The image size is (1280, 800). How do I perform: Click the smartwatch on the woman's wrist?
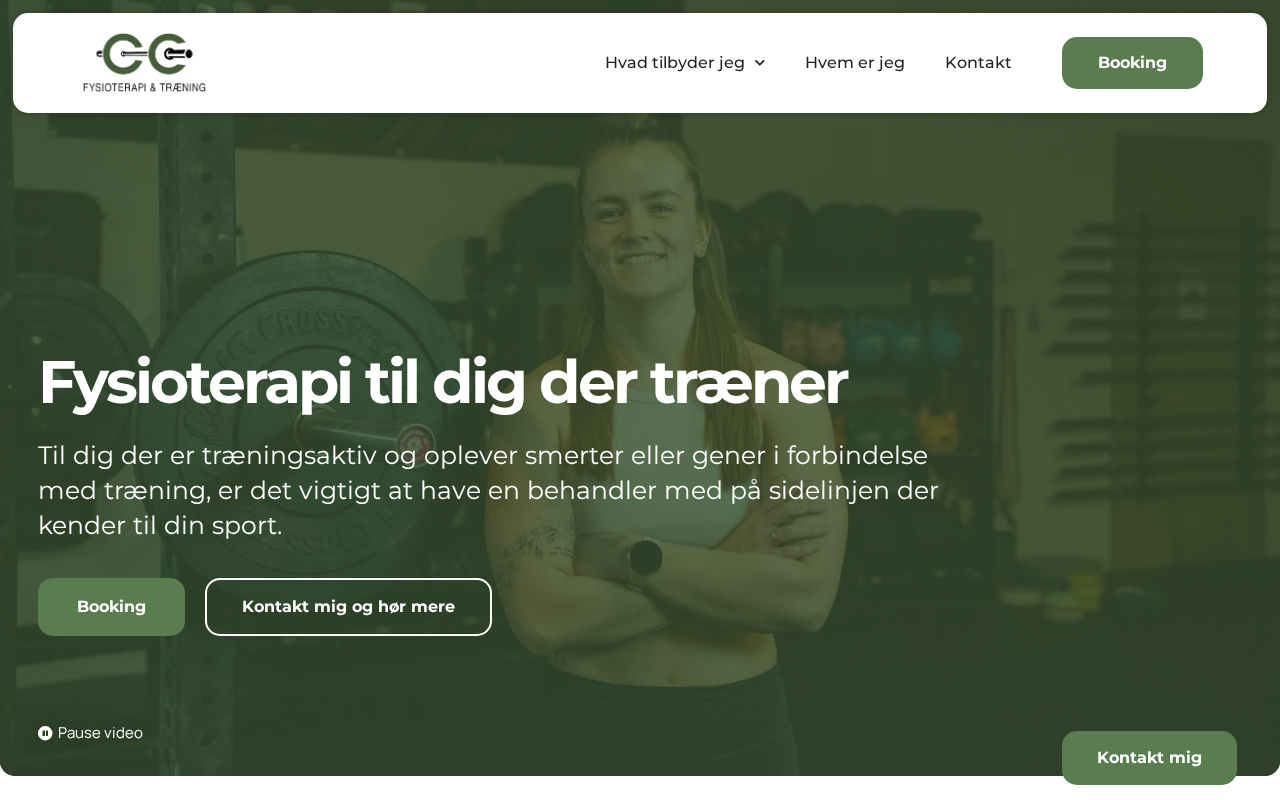click(x=645, y=560)
